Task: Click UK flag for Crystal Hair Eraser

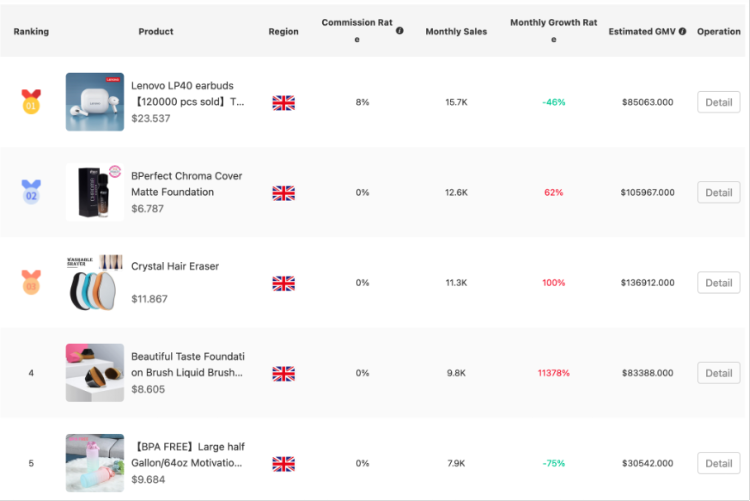Action: click(284, 283)
